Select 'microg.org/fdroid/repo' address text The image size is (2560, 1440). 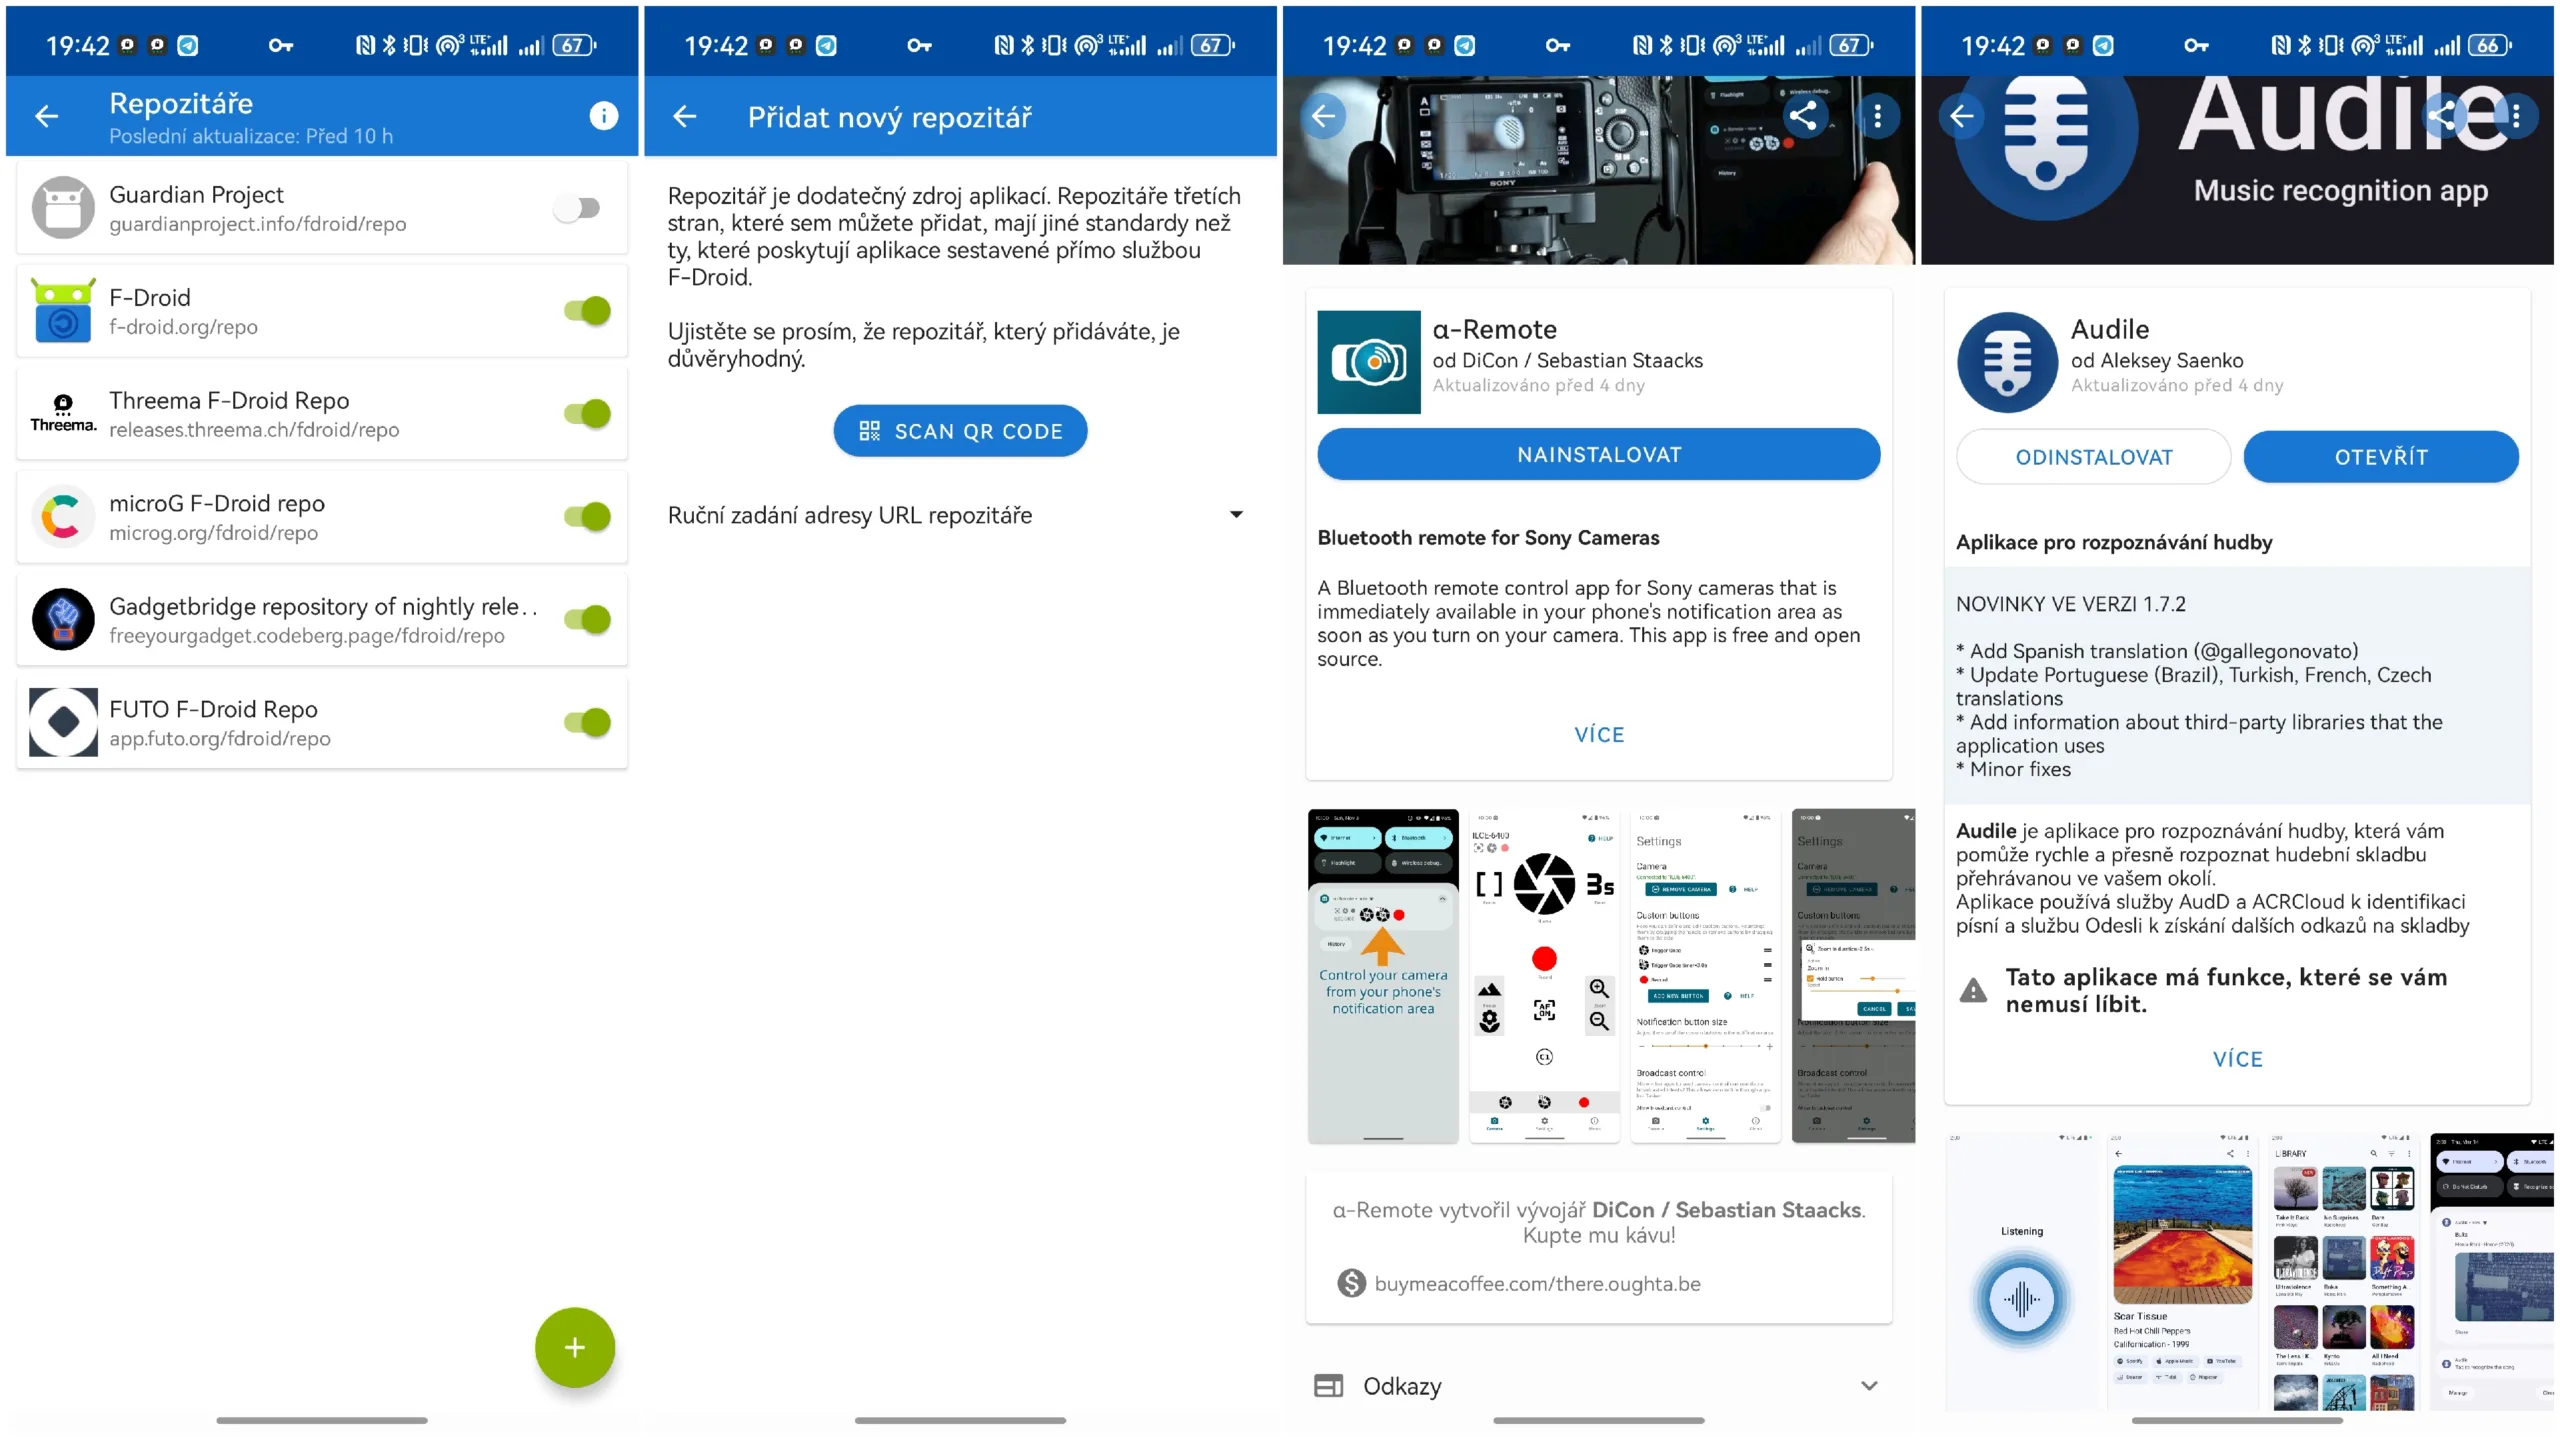pos(213,533)
